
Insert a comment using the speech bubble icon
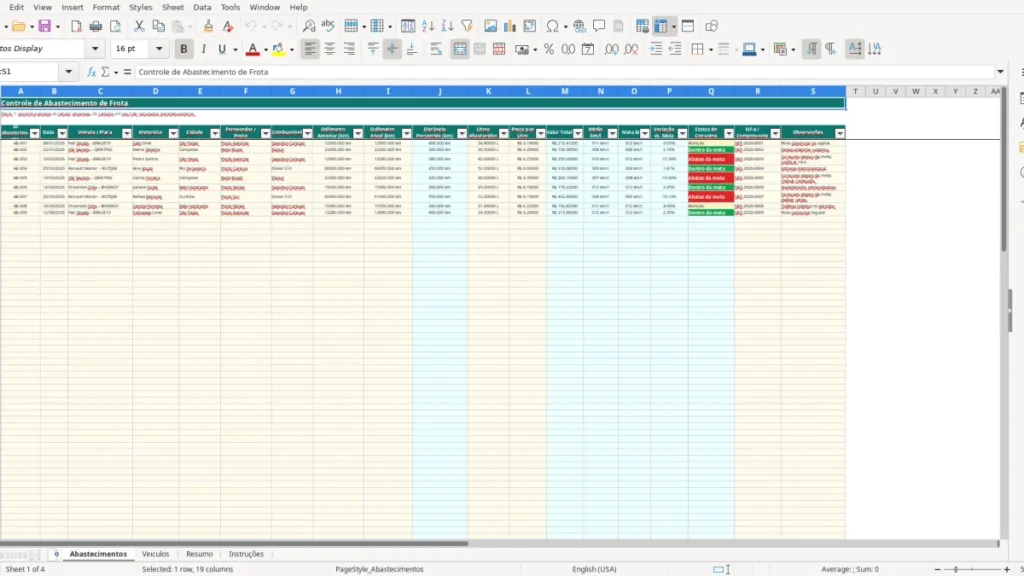[x=599, y=26]
